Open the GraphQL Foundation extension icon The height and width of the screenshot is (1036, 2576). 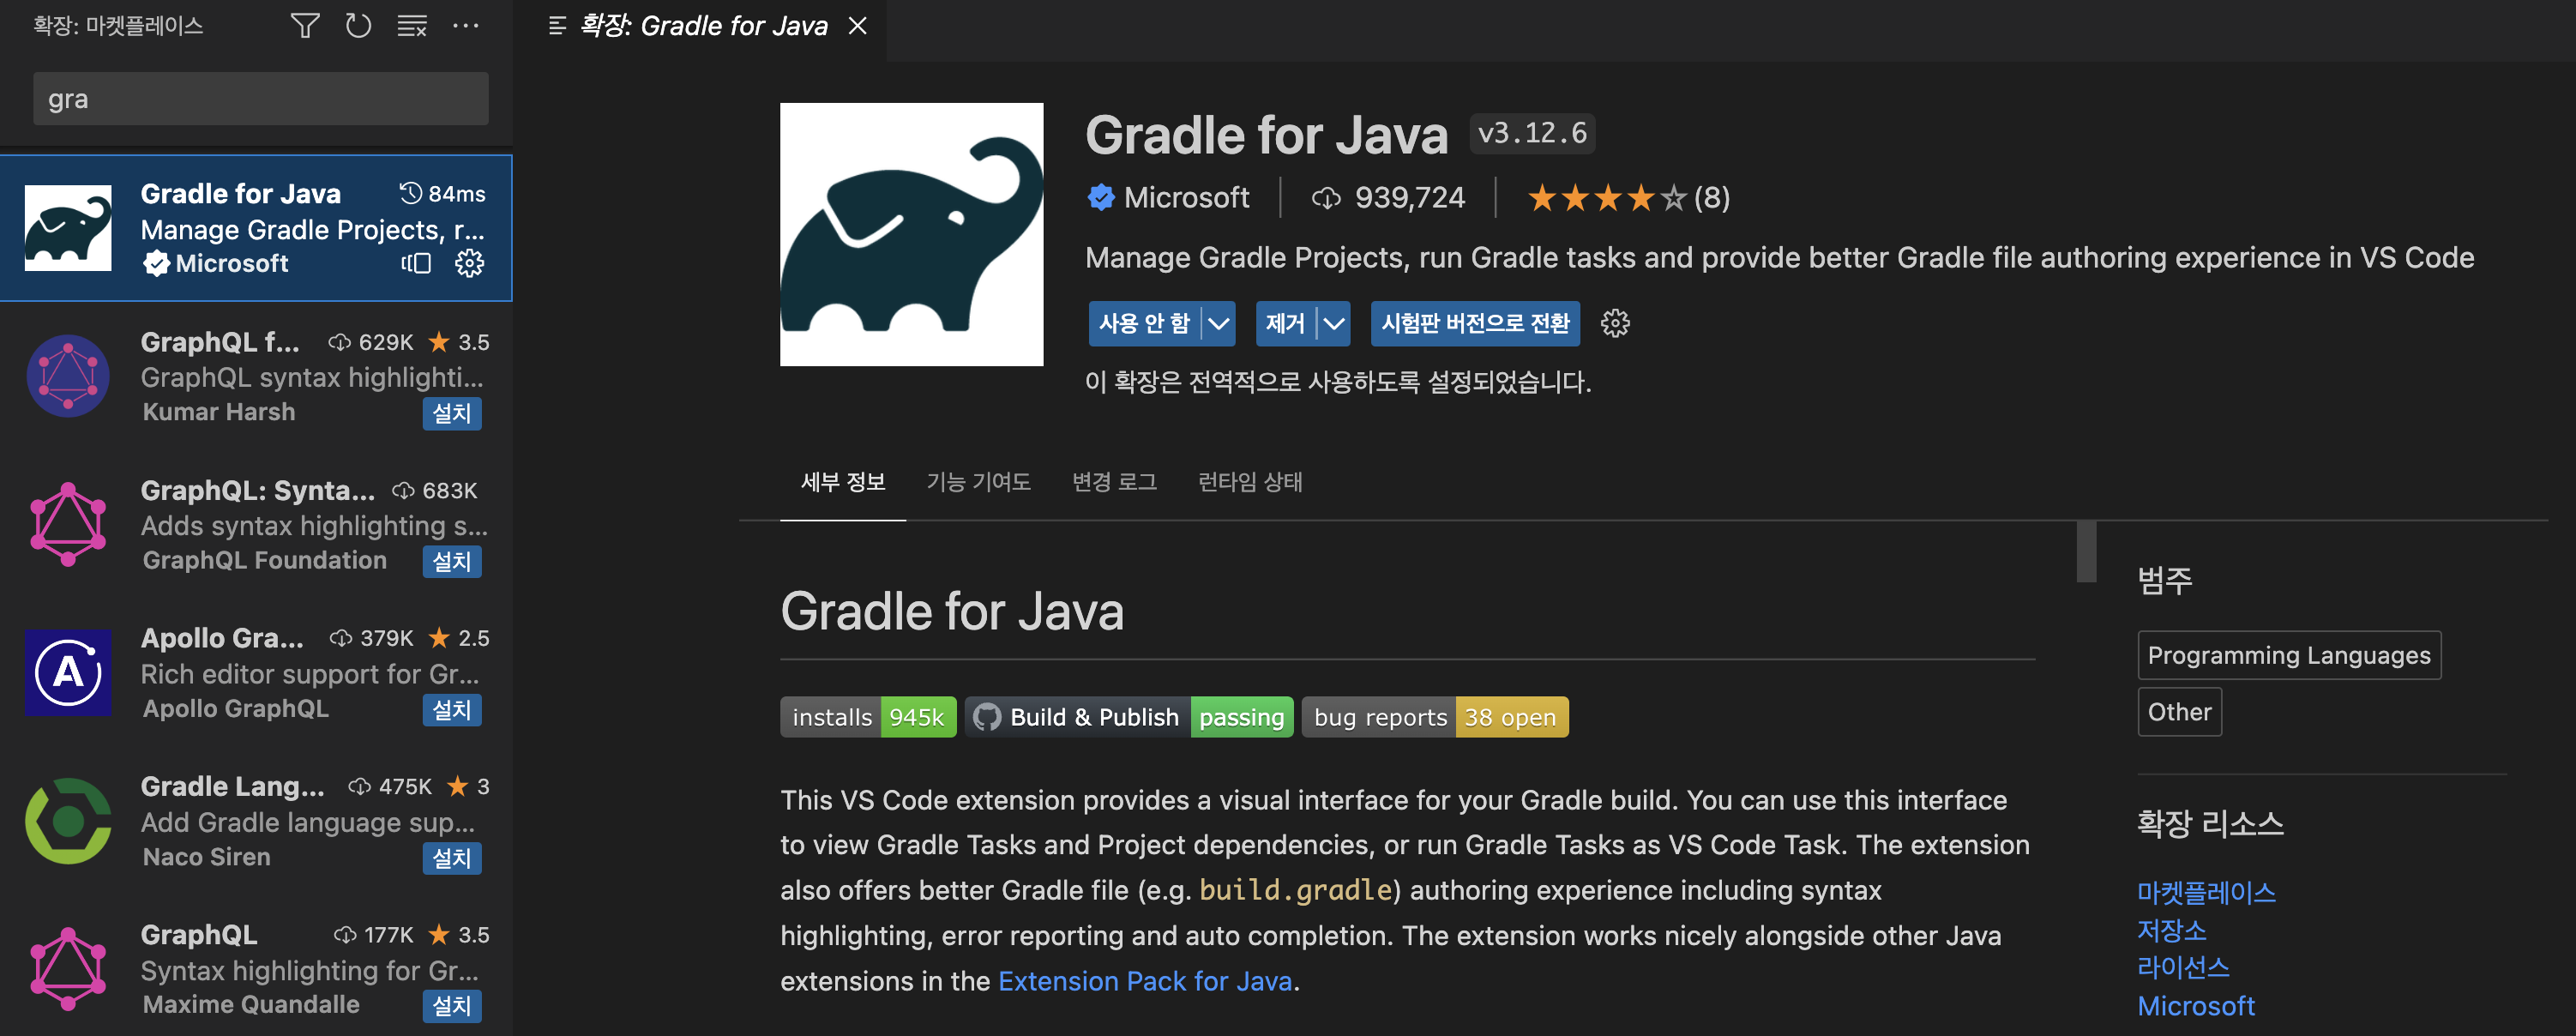tap(68, 524)
